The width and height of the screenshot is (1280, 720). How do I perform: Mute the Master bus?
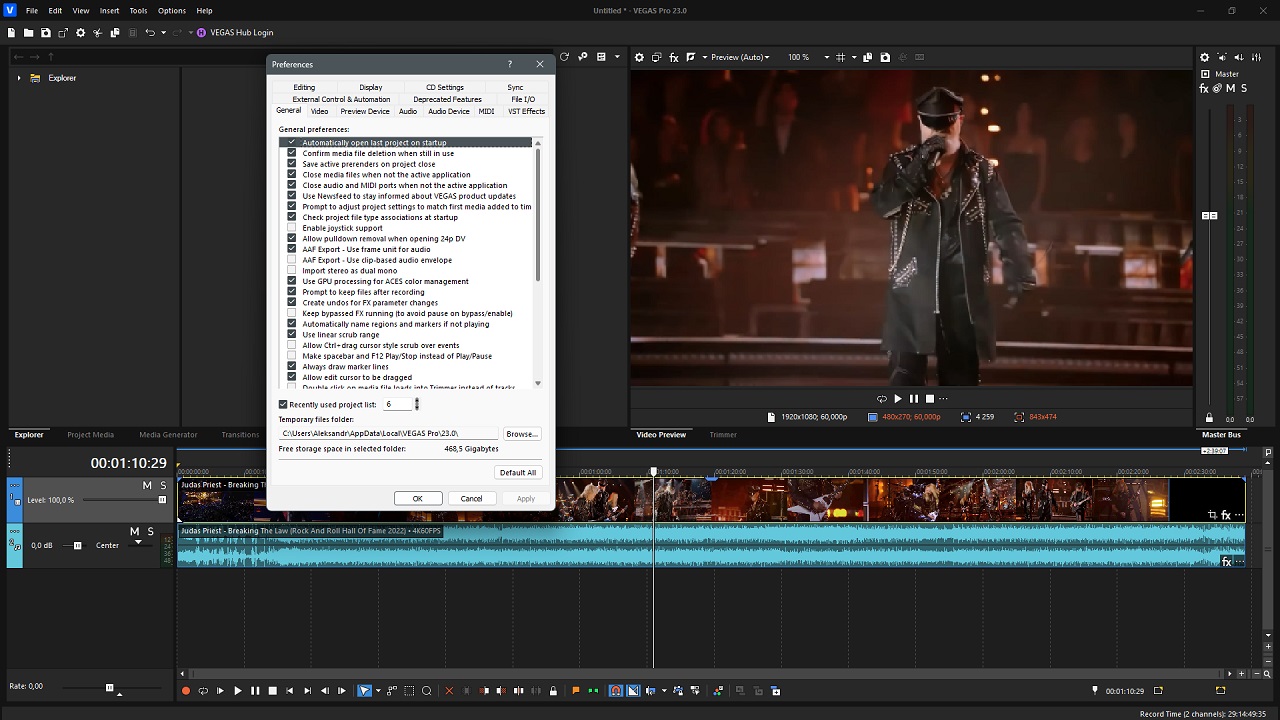coord(1232,89)
